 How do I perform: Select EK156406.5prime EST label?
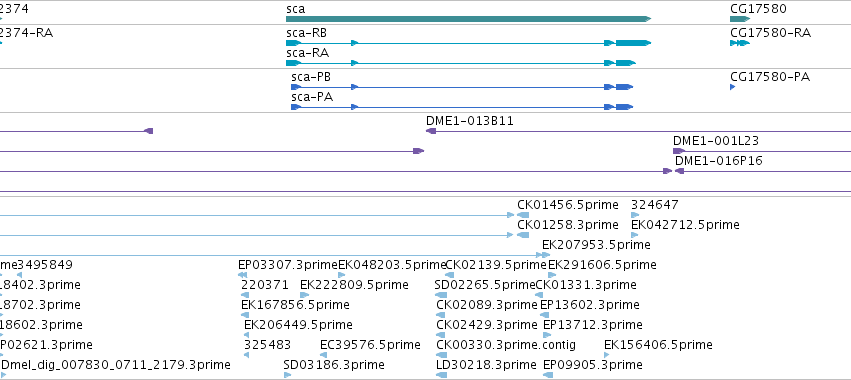coord(658,345)
